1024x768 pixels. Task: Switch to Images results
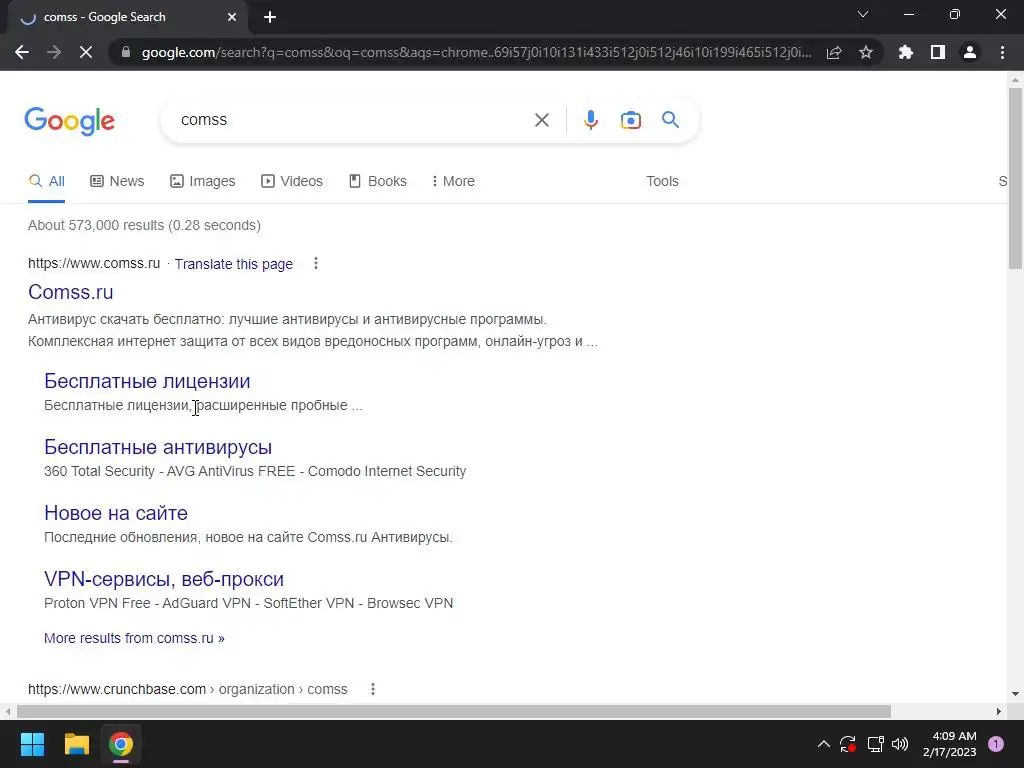(x=202, y=182)
